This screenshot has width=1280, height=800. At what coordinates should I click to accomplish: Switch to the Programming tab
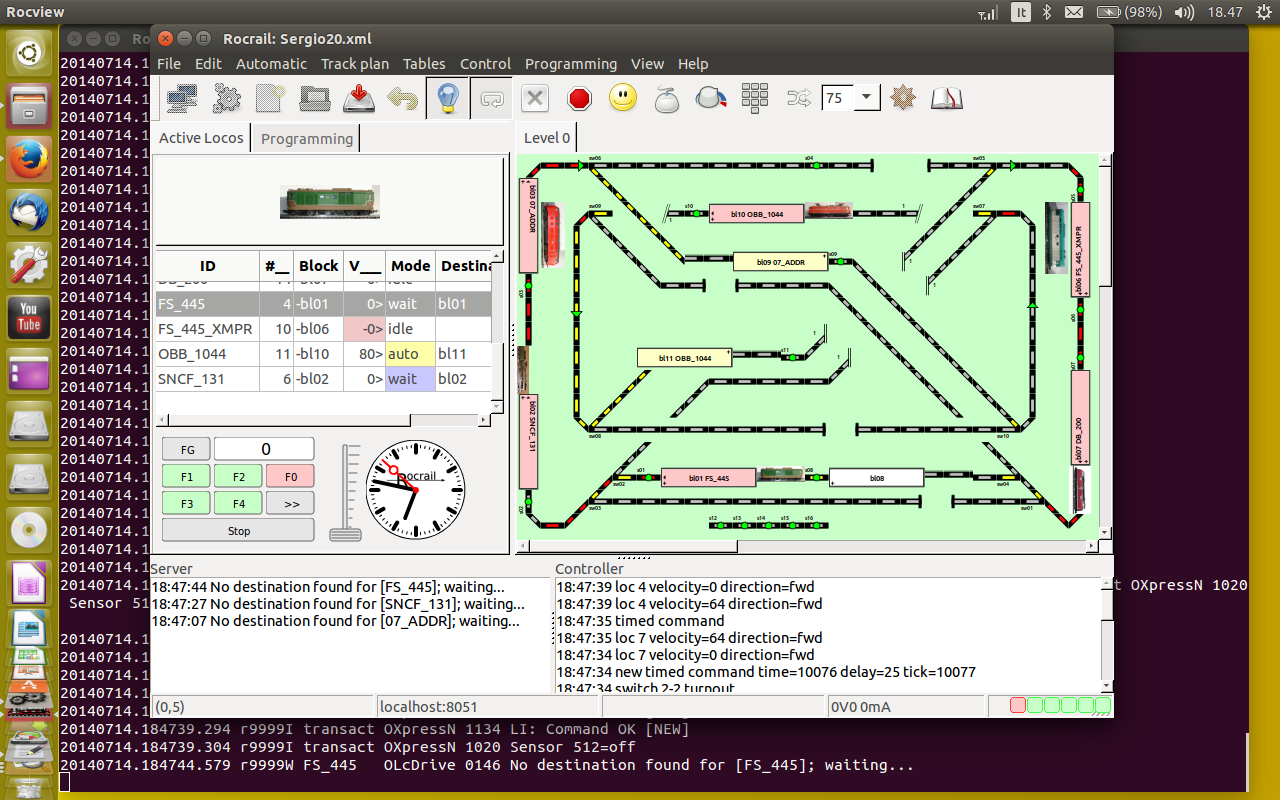307,138
